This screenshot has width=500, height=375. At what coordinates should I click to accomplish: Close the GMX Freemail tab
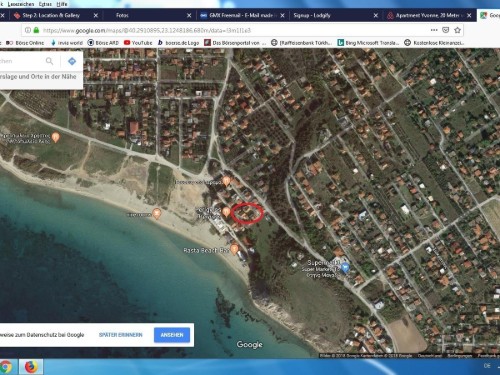click(282, 15)
